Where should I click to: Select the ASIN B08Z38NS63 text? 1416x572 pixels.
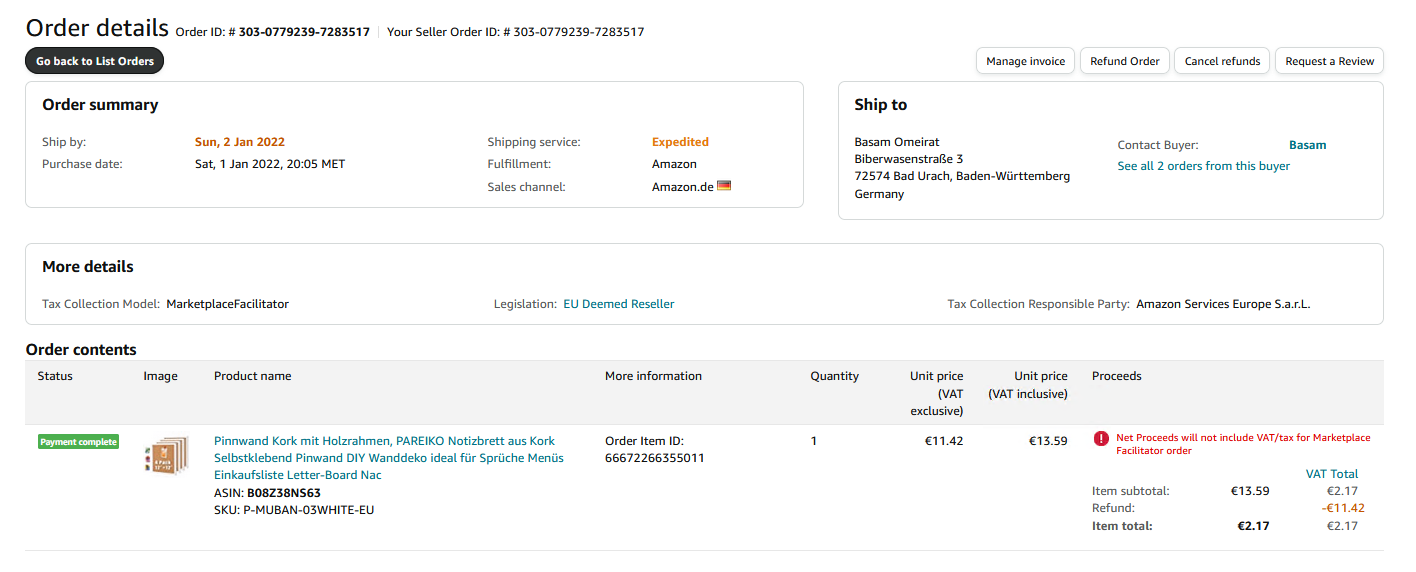click(283, 493)
